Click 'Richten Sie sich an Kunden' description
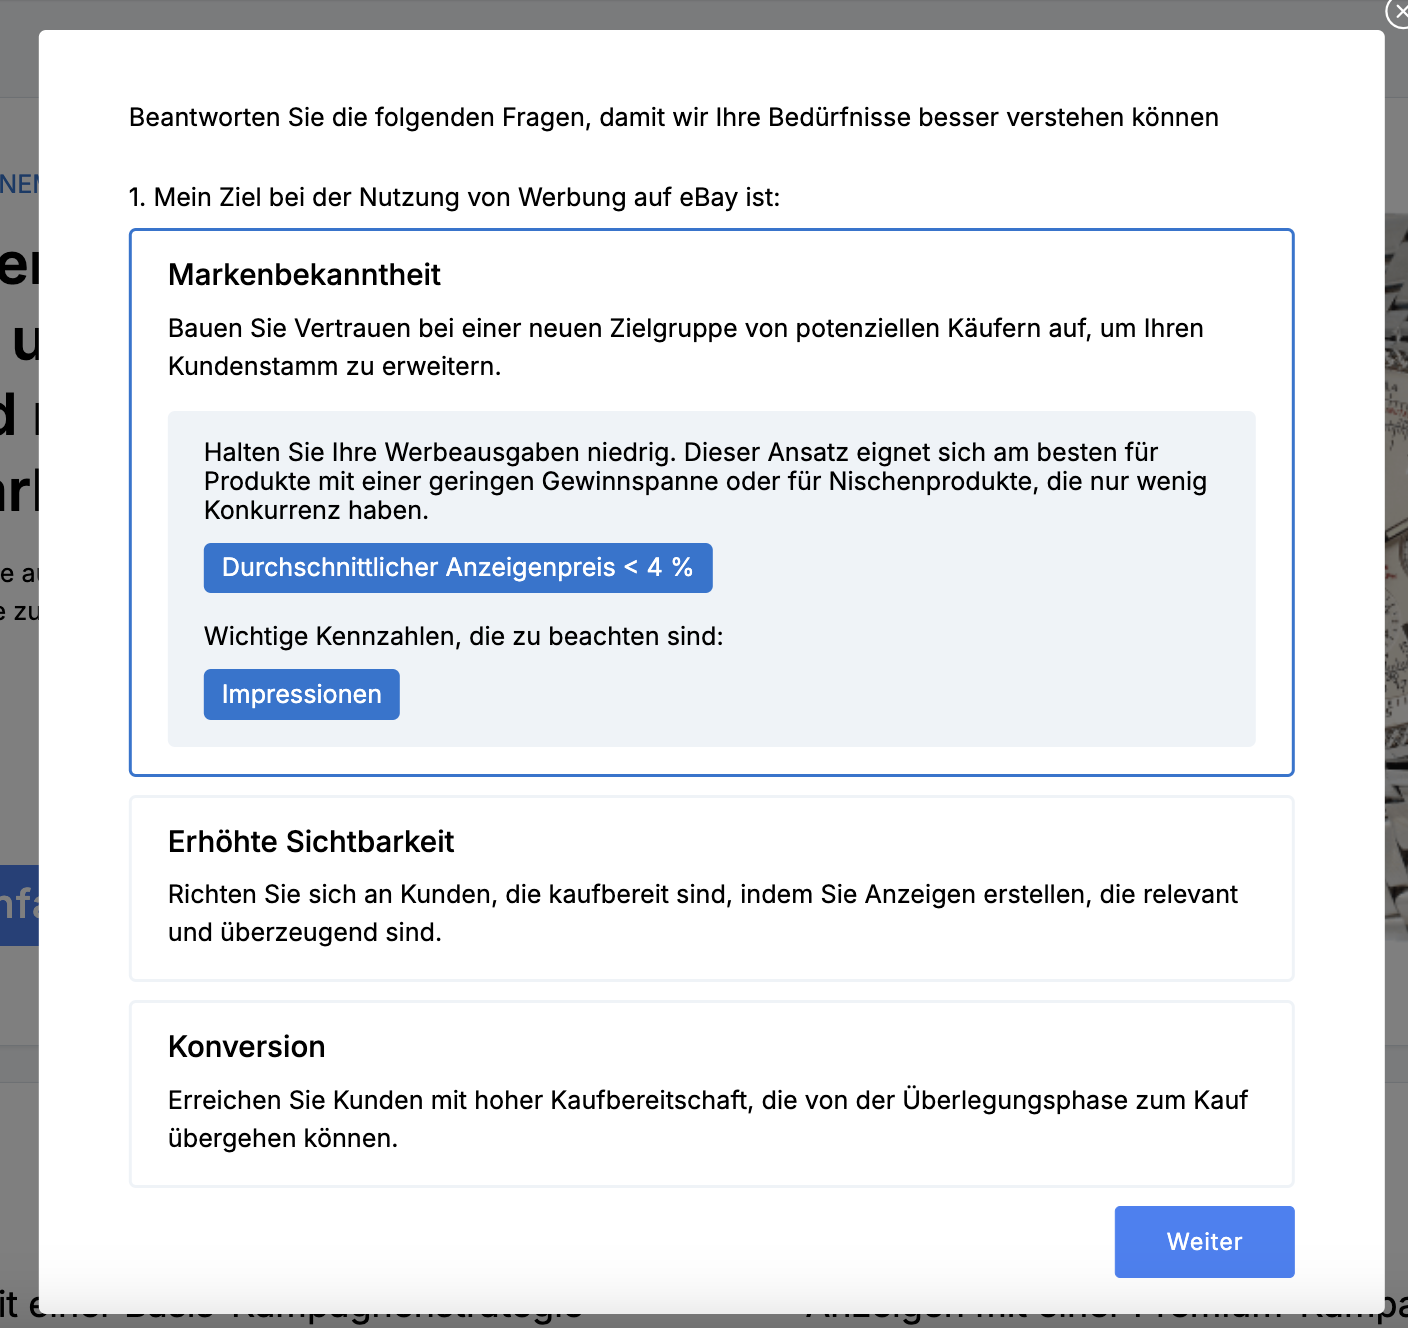 click(703, 913)
